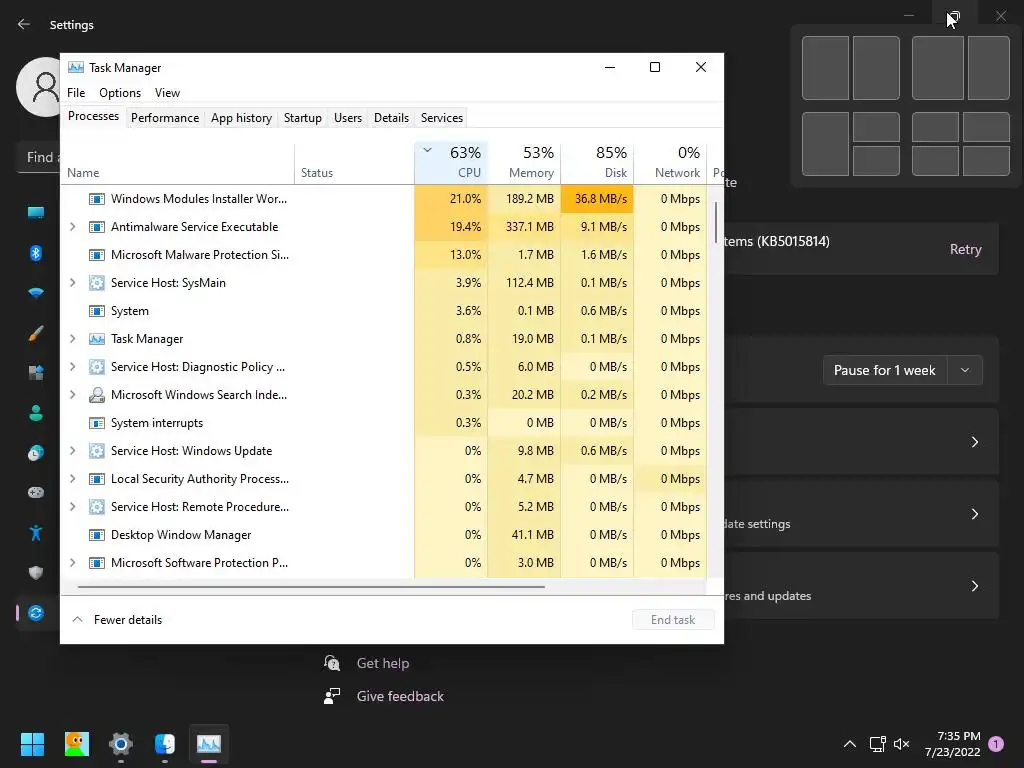Switch to the Services tab
Image resolution: width=1024 pixels, height=768 pixels.
(441, 118)
